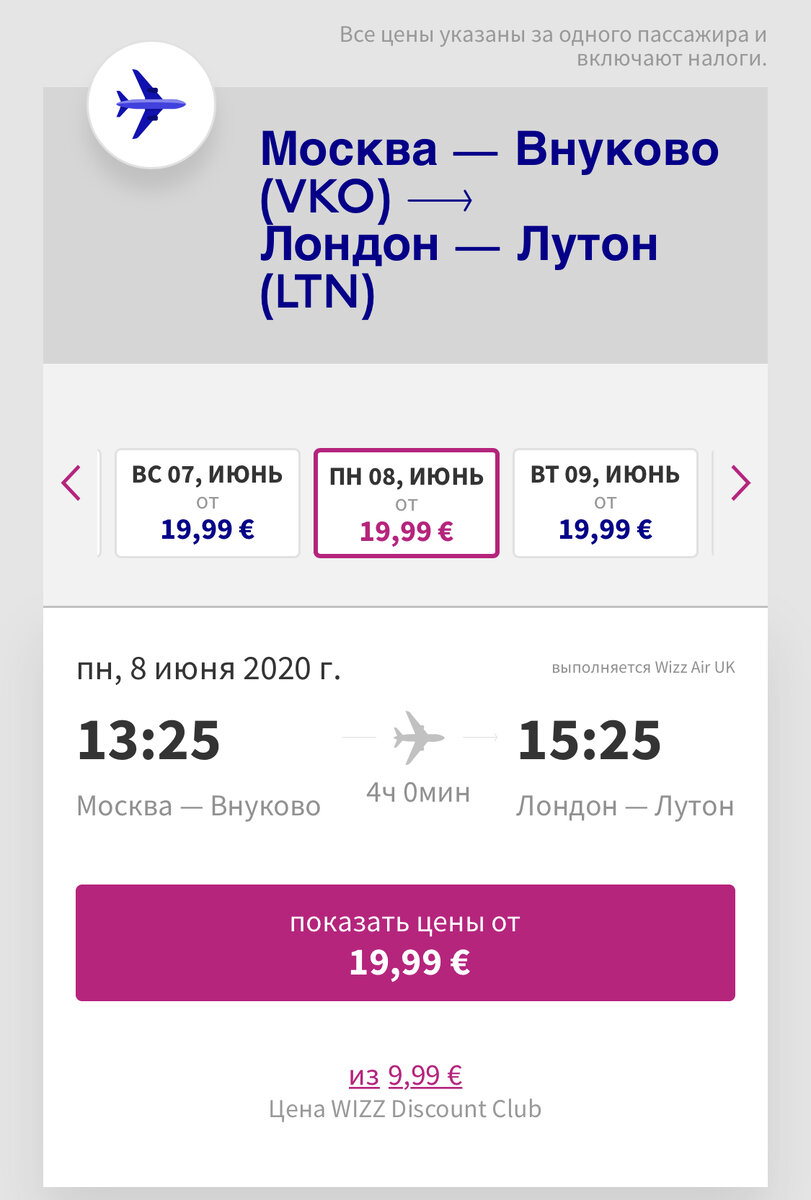Click the gray airplane icon between flight times

pyautogui.click(x=418, y=737)
